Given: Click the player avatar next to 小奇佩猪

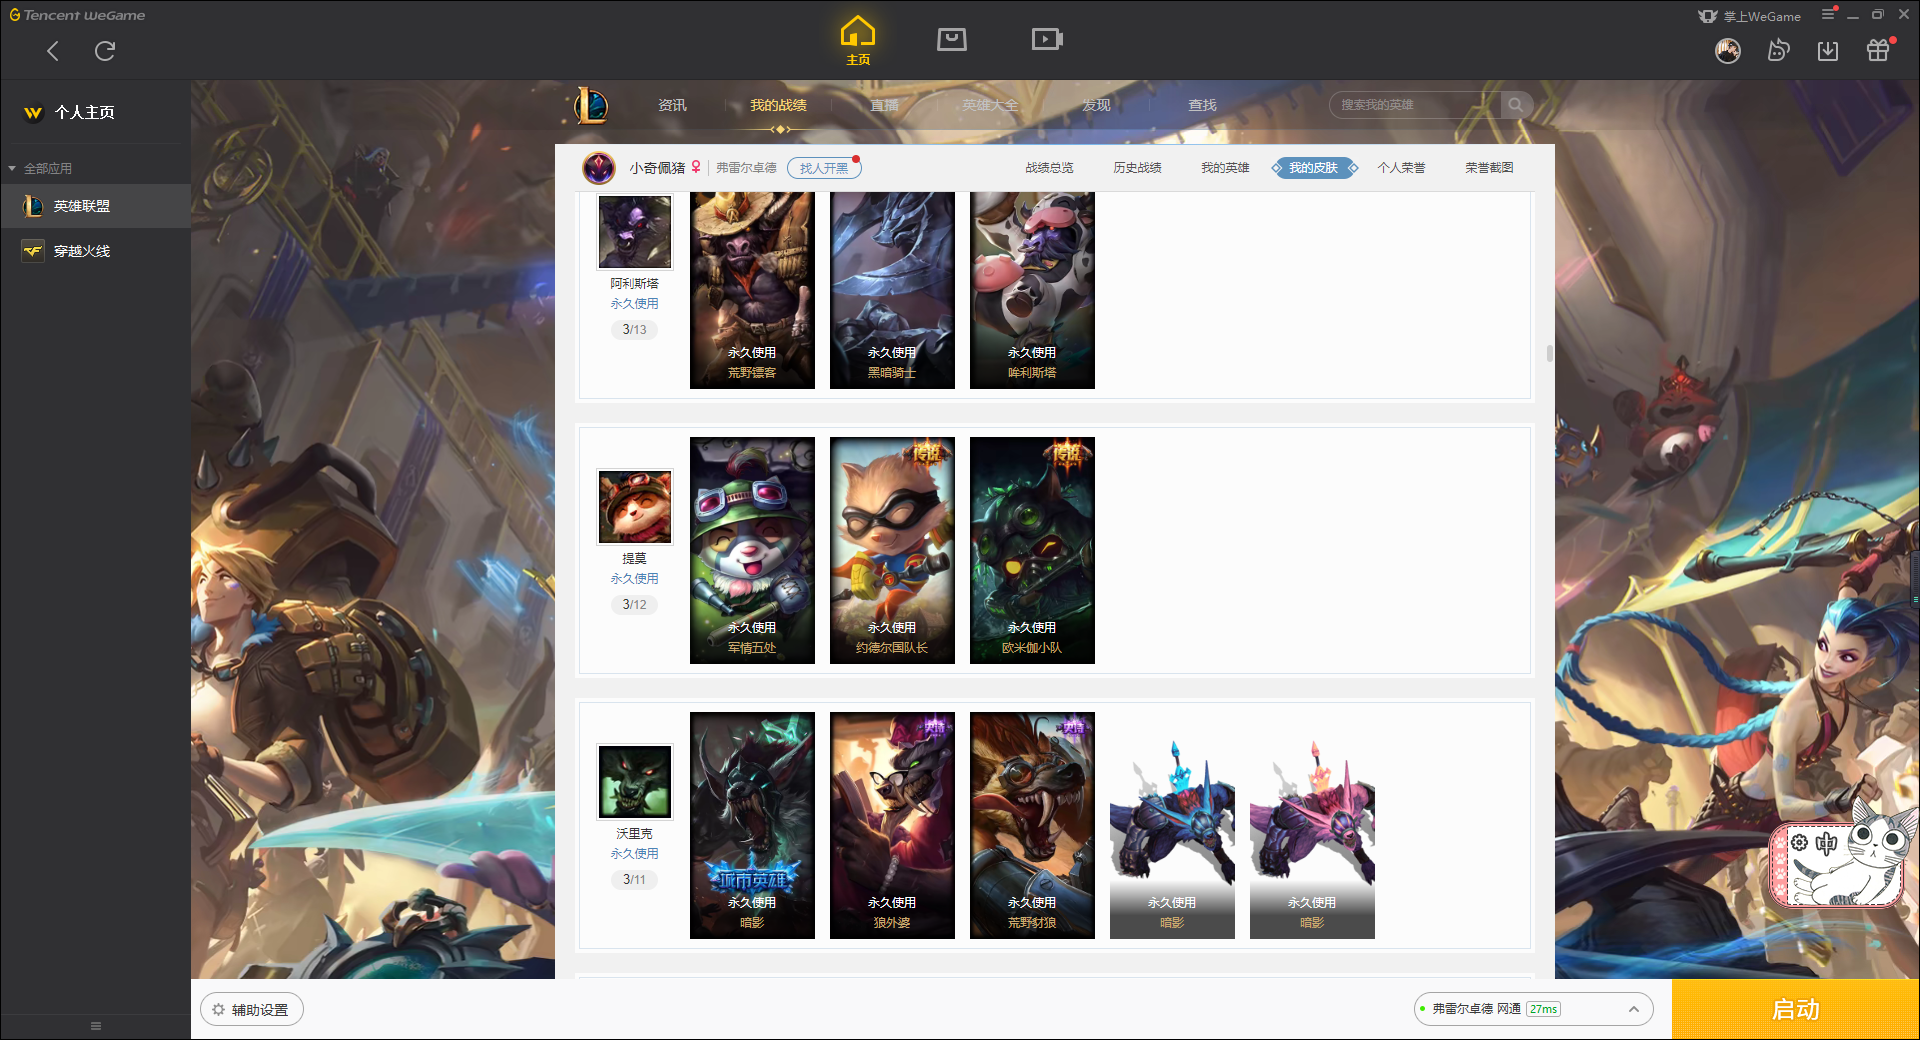Looking at the screenshot, I should pyautogui.click(x=599, y=168).
